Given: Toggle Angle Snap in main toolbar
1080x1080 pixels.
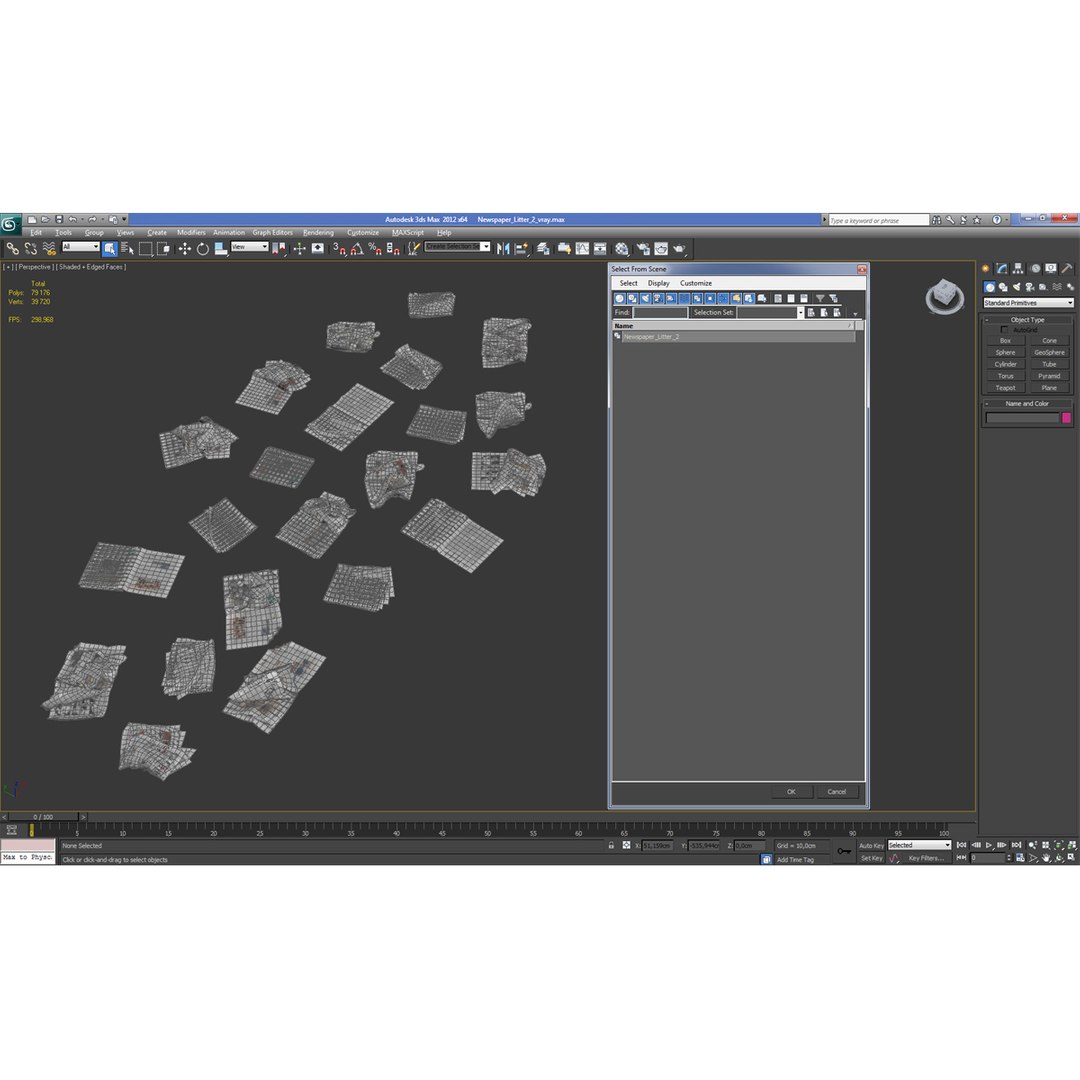Looking at the screenshot, I should [357, 249].
